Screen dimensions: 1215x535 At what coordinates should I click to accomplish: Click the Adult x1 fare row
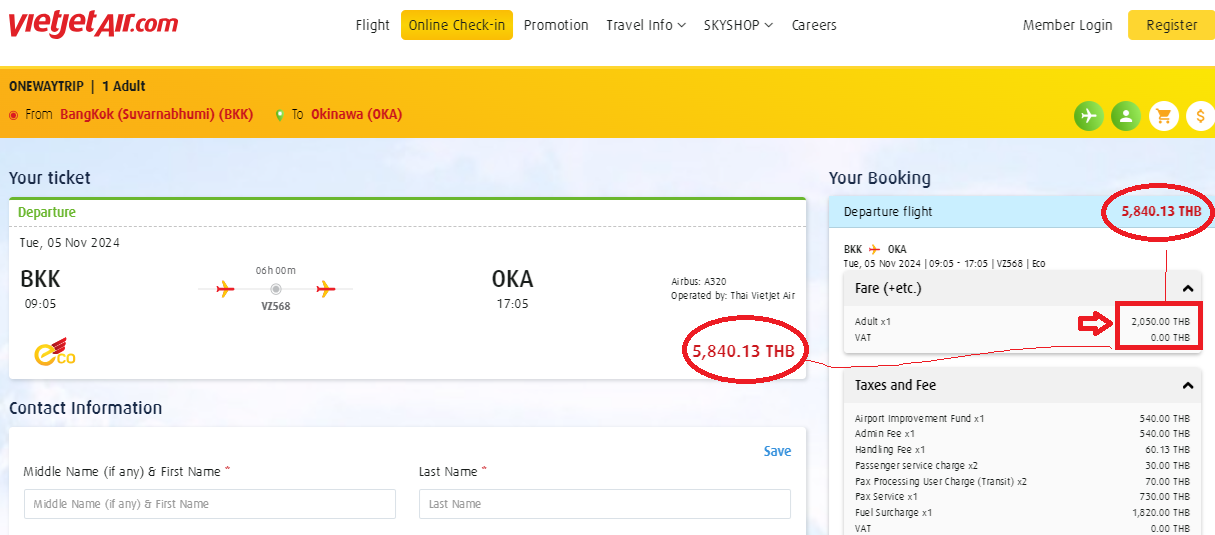click(1022, 322)
